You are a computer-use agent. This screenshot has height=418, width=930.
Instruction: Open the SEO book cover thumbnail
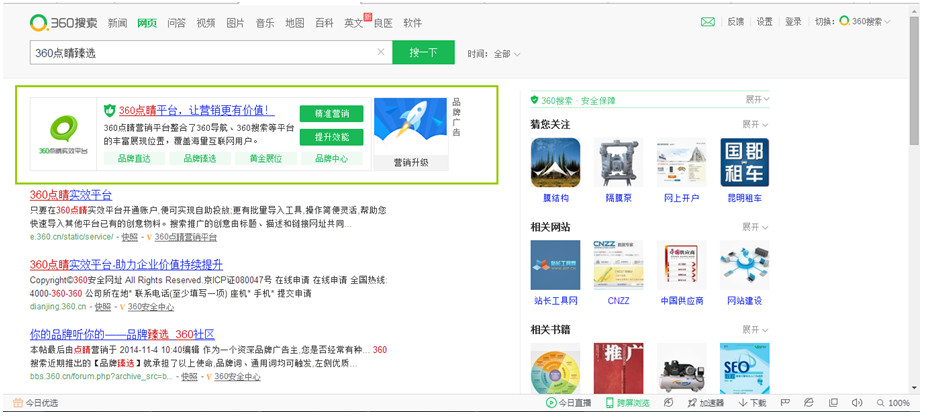[x=744, y=368]
